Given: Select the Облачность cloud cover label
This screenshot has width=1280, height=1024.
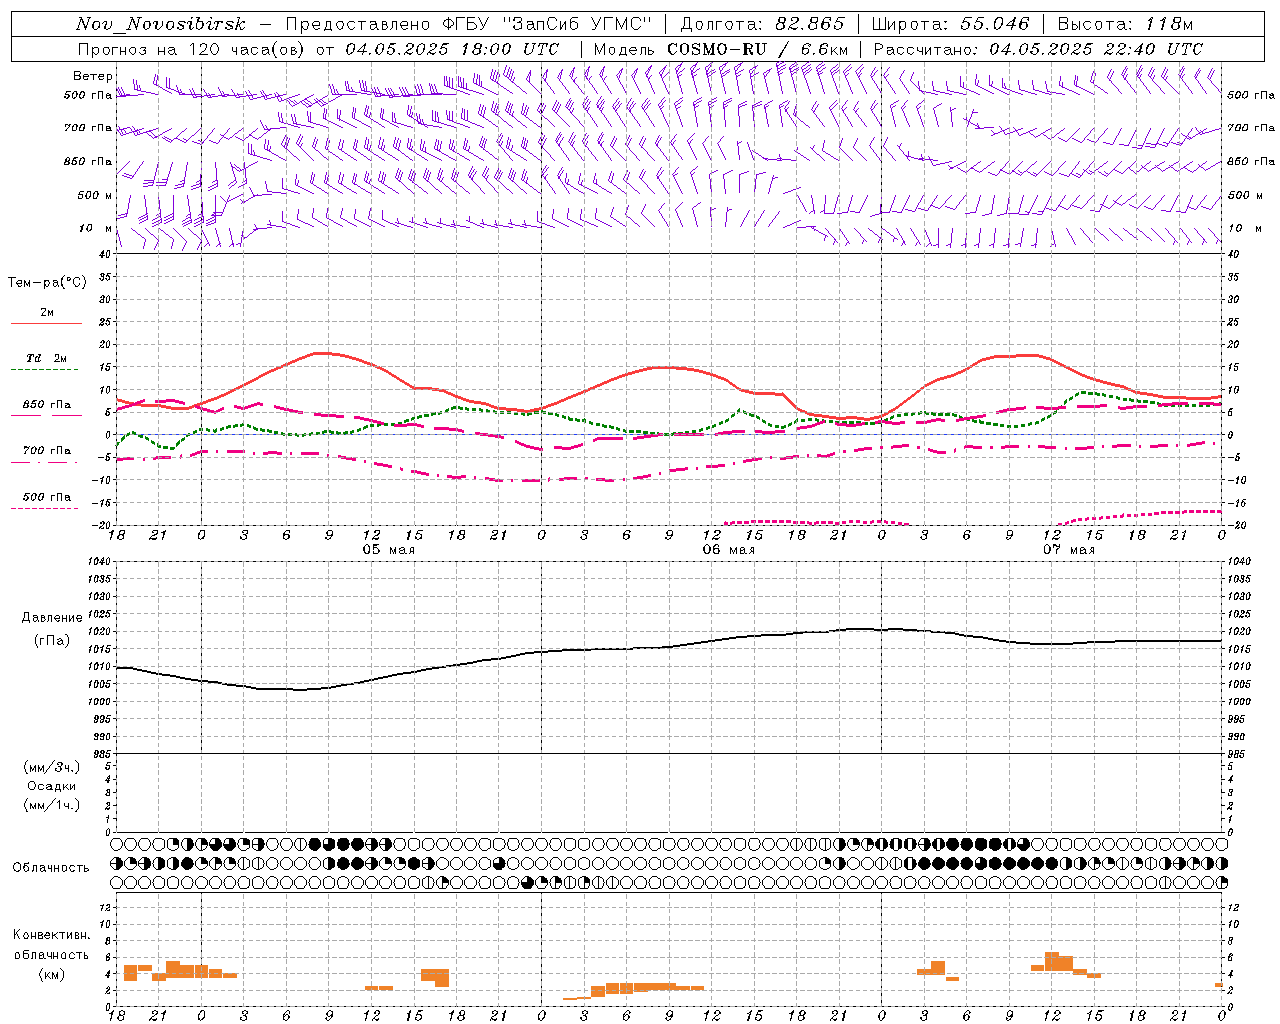Looking at the screenshot, I should pyautogui.click(x=51, y=868).
